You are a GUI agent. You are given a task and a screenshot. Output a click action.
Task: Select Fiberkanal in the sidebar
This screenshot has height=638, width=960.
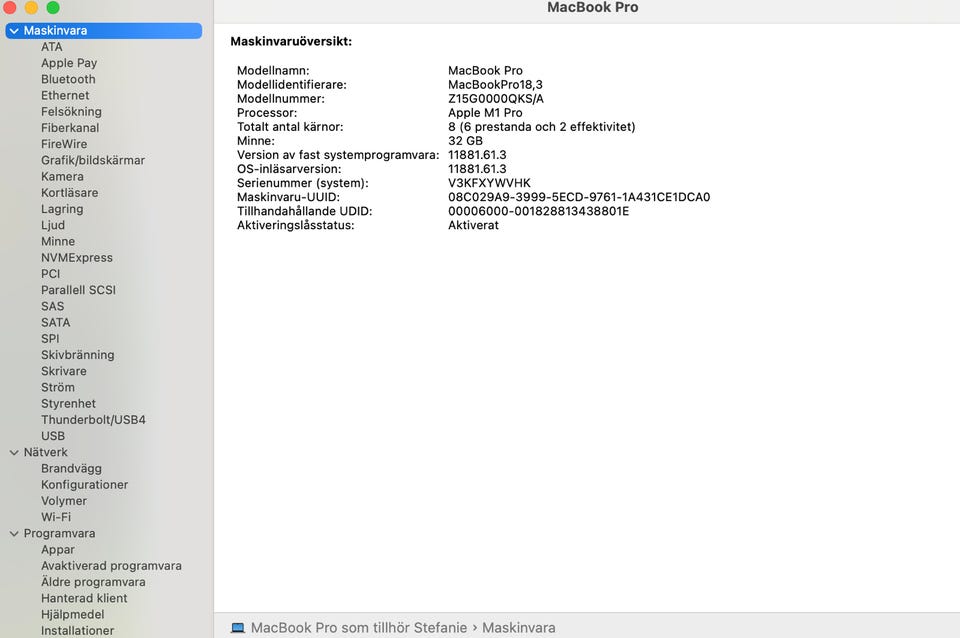[70, 128]
